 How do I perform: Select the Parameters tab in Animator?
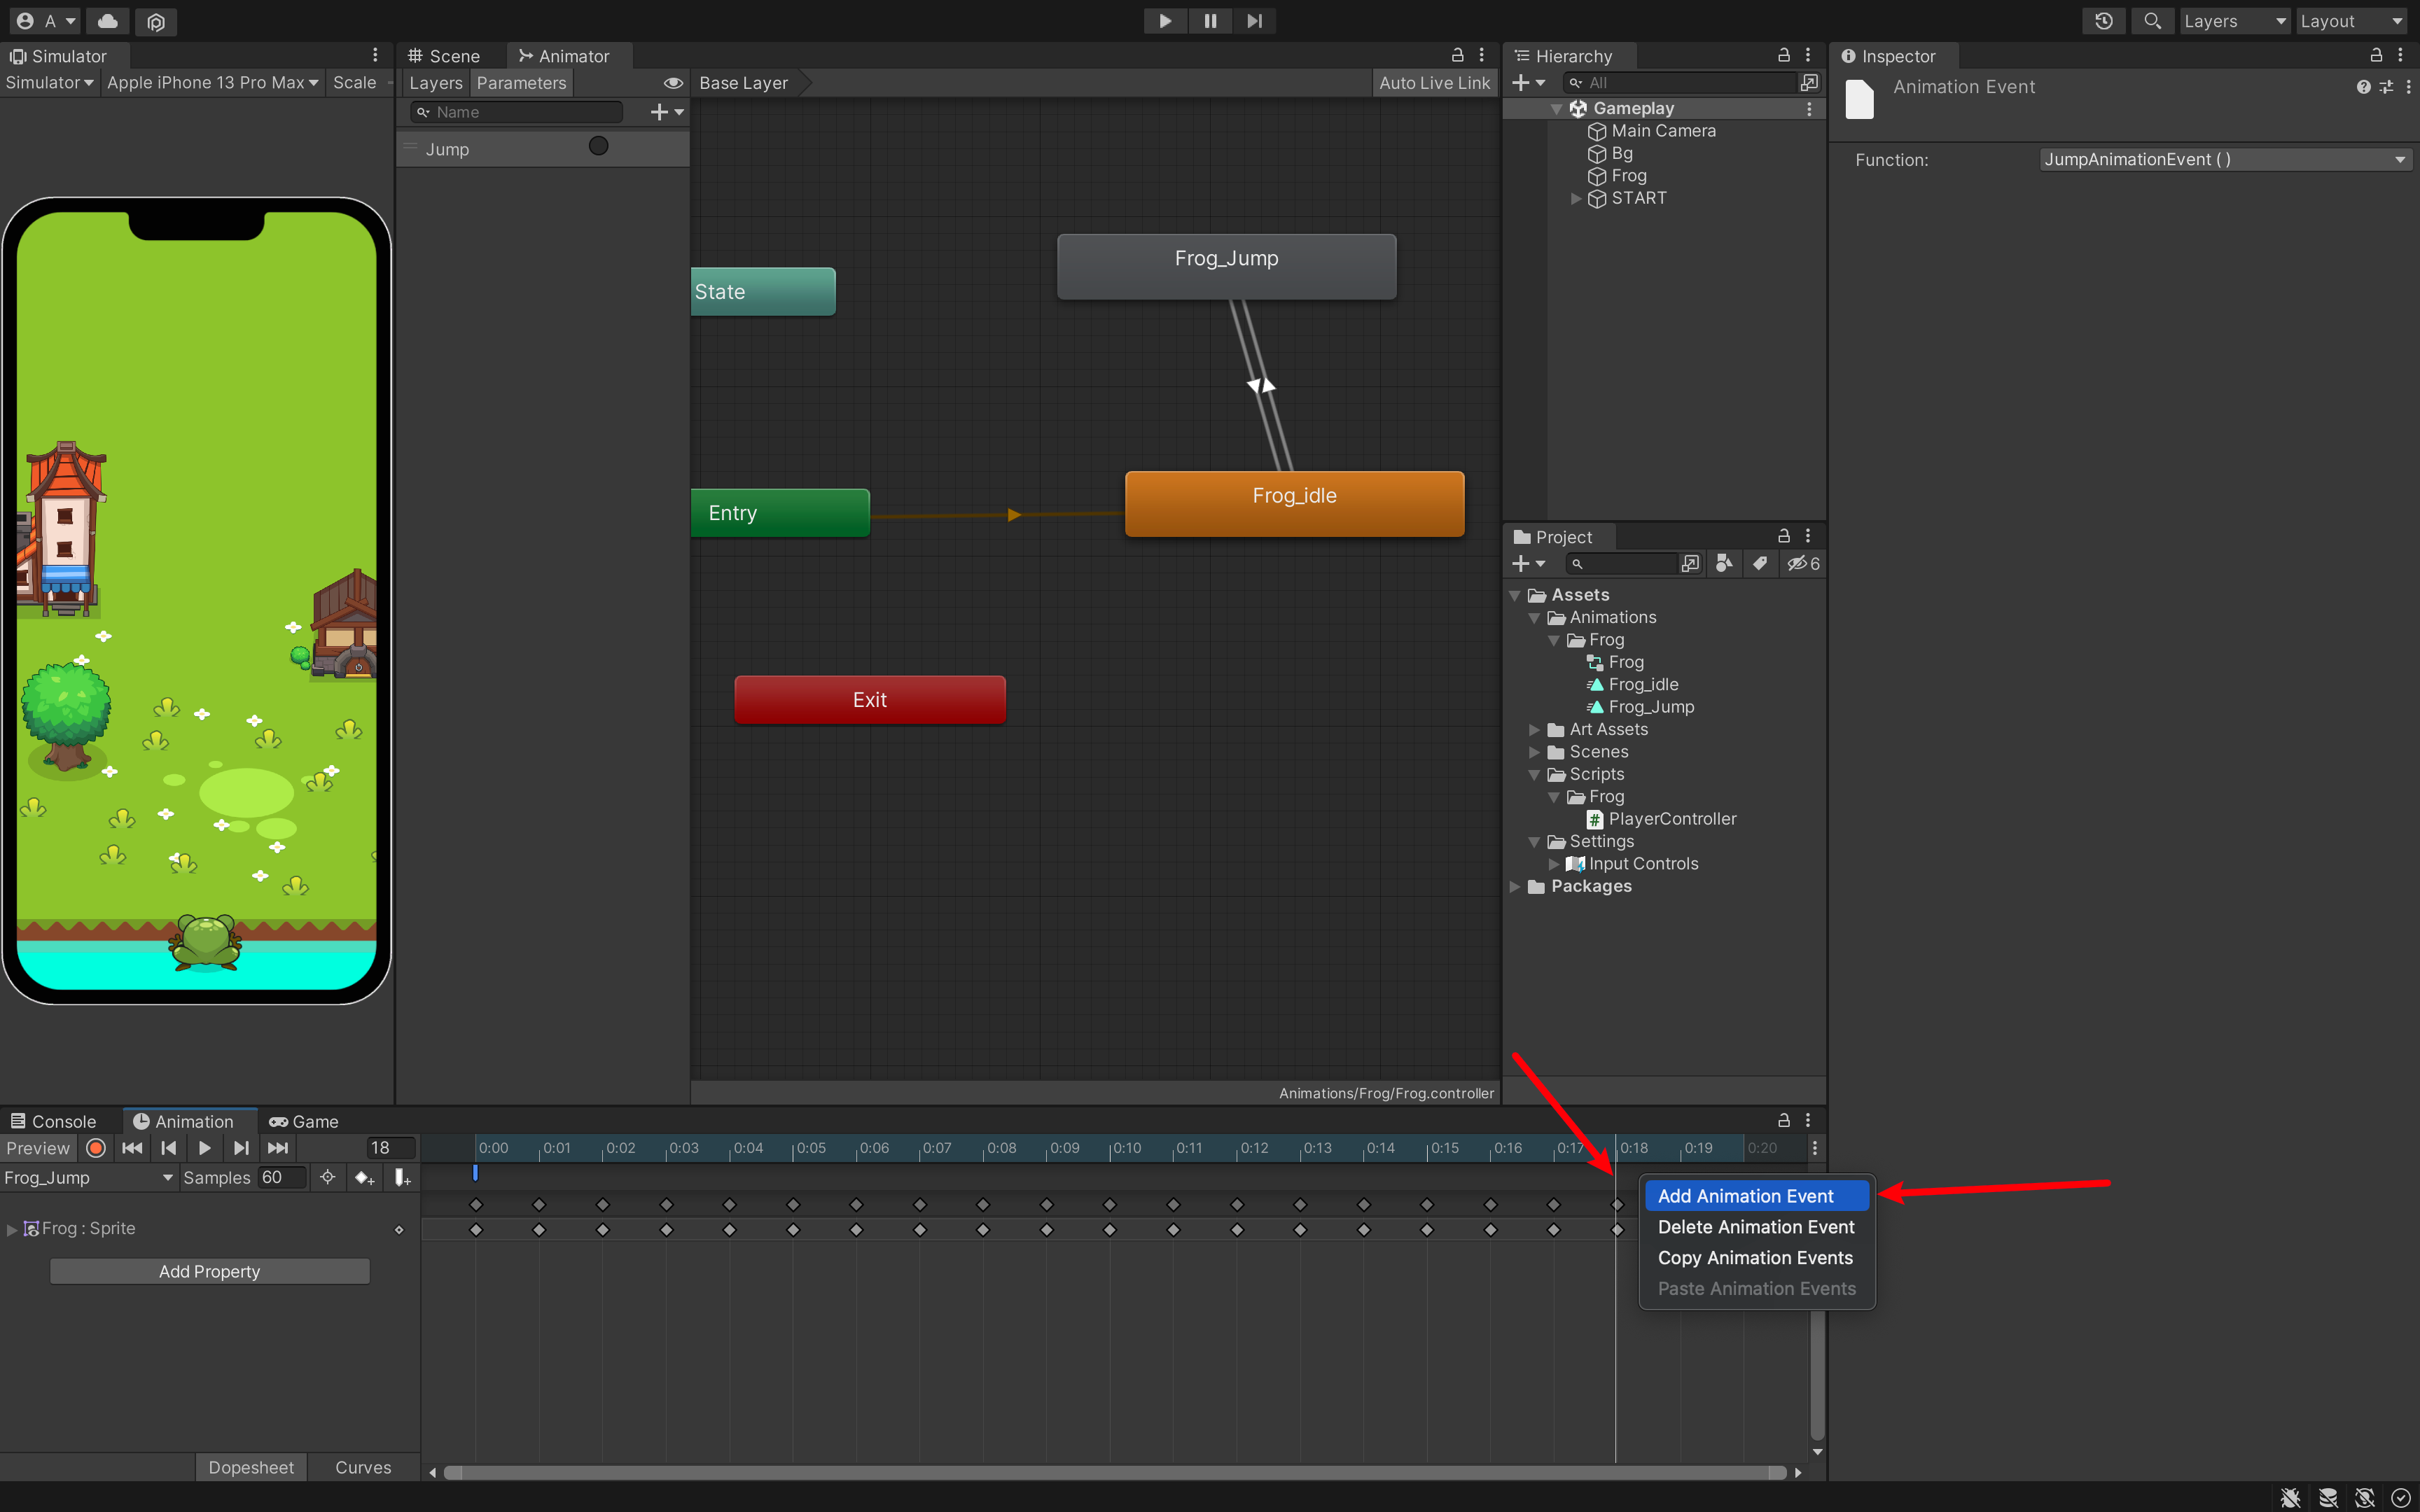pos(521,83)
